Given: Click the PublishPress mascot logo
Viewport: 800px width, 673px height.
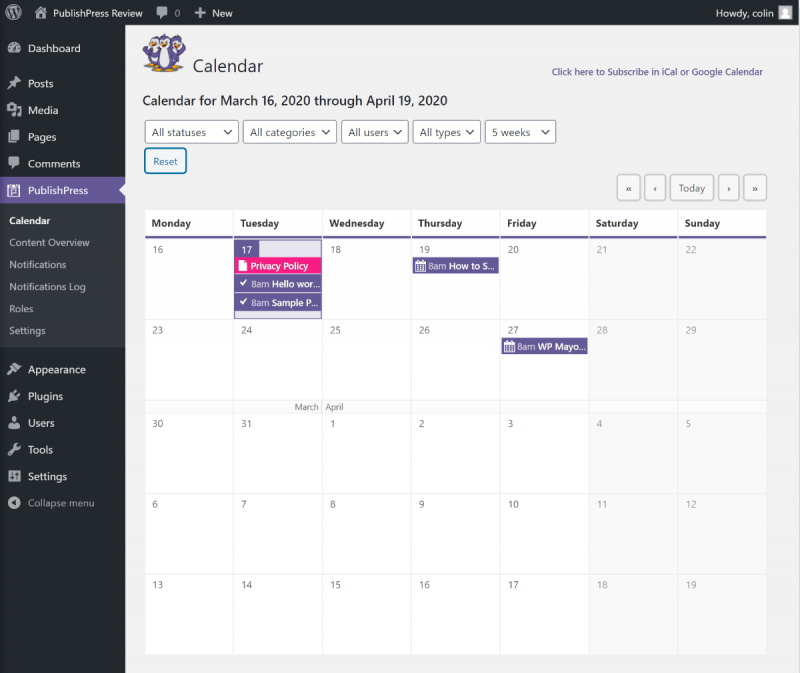Looking at the screenshot, I should point(163,54).
